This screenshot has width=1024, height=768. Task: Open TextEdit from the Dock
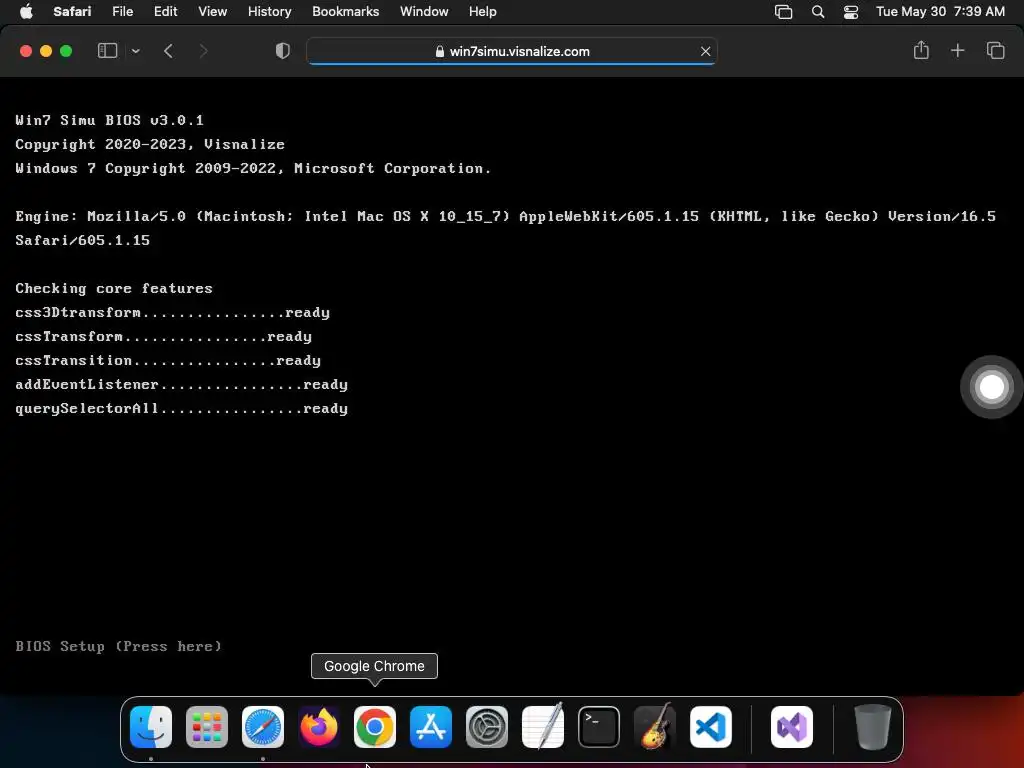(x=543, y=727)
